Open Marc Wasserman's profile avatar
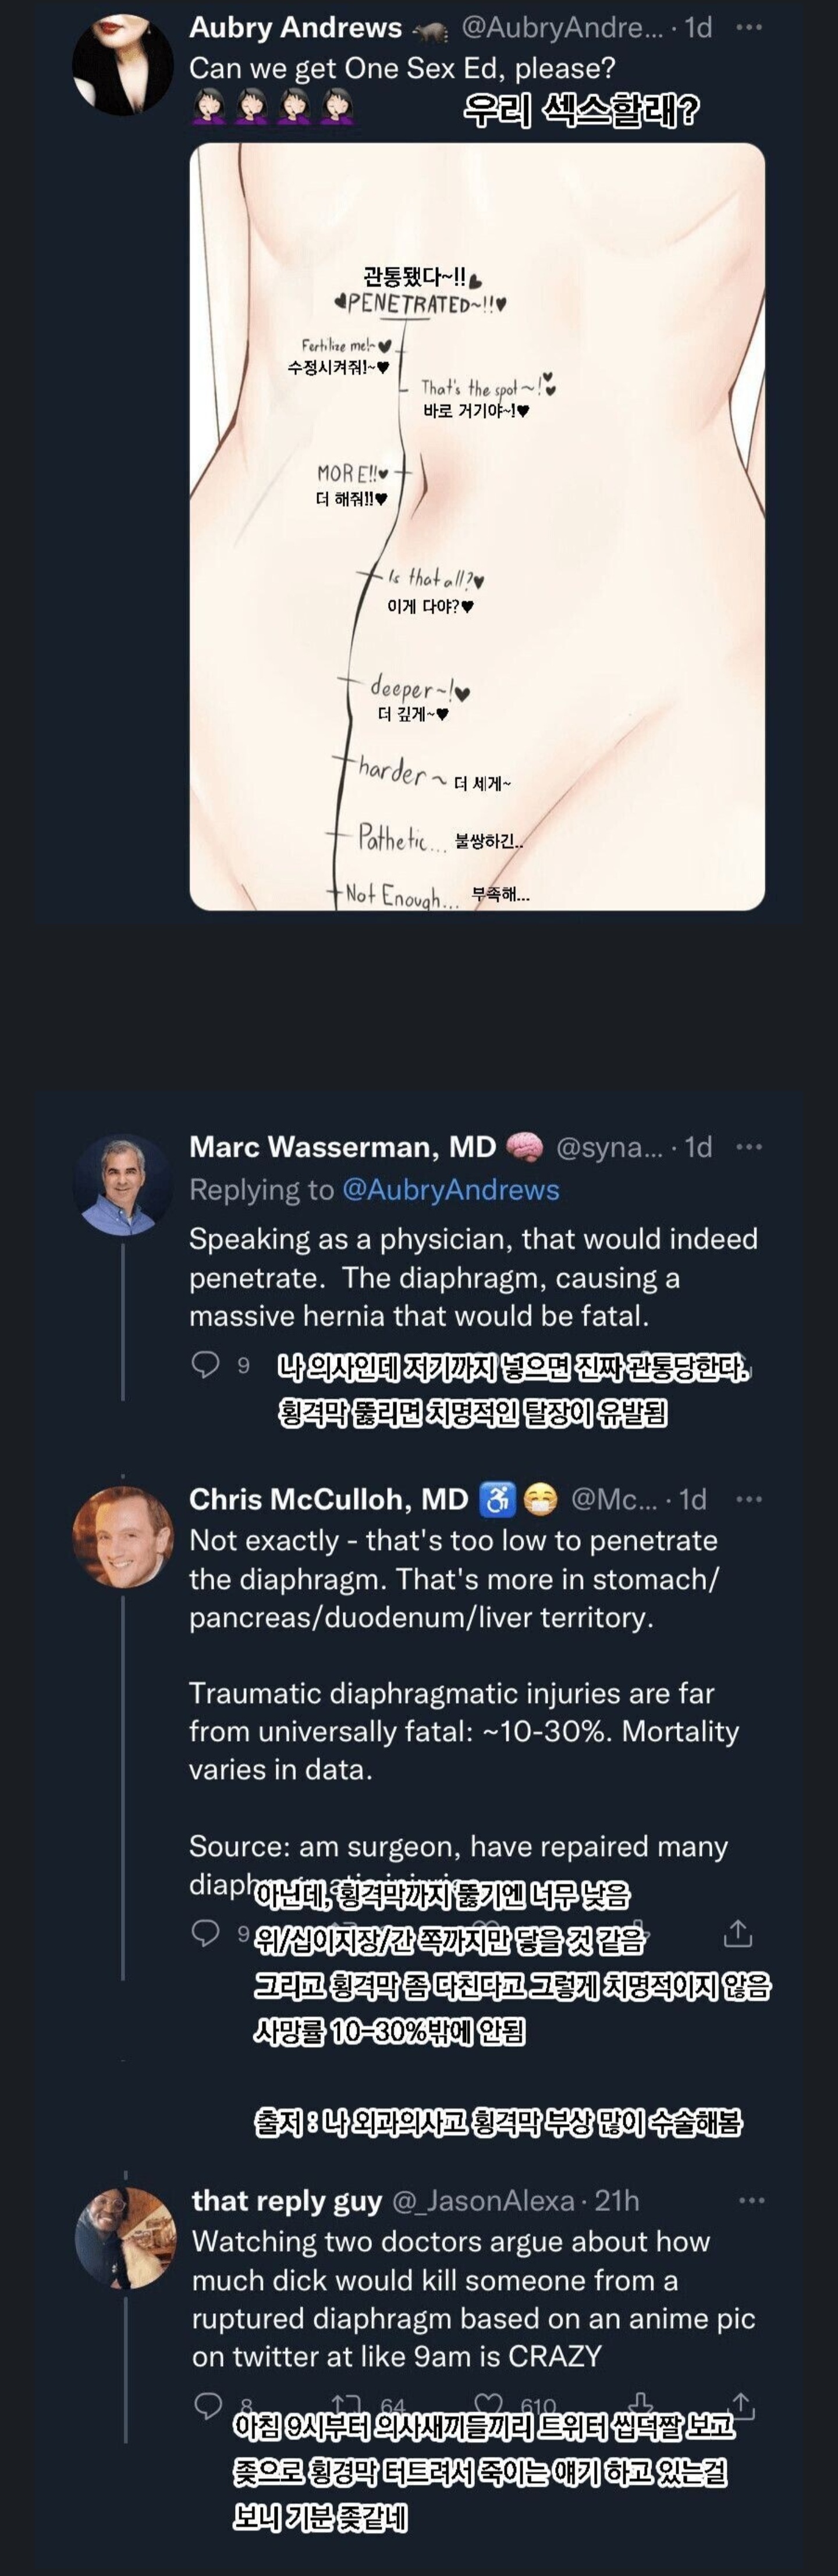Image resolution: width=838 pixels, height=2576 pixels. tap(122, 1184)
